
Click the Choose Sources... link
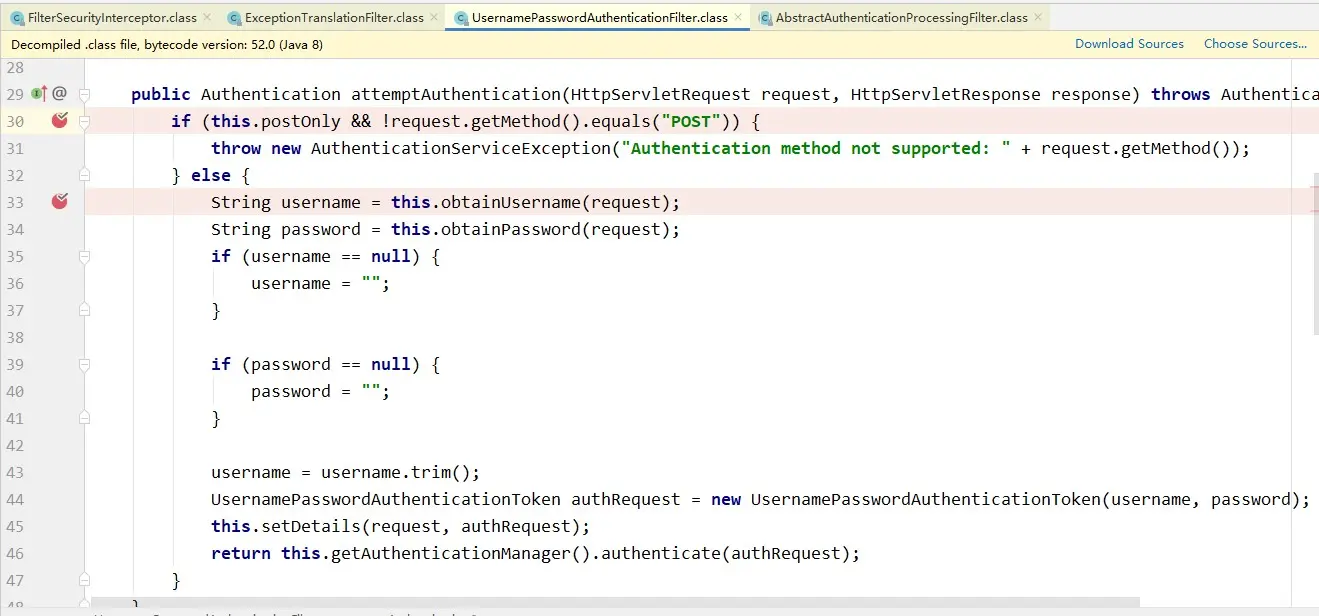point(1255,44)
